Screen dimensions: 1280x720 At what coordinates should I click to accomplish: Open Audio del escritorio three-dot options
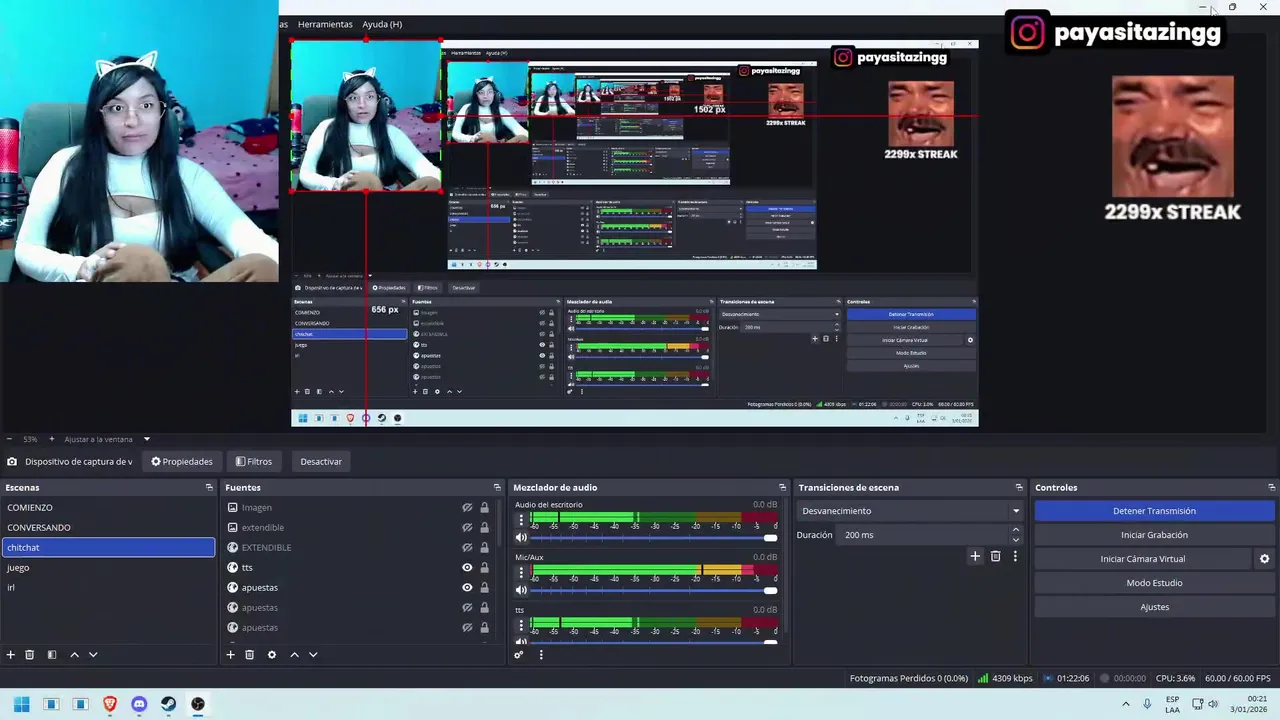click(x=521, y=521)
